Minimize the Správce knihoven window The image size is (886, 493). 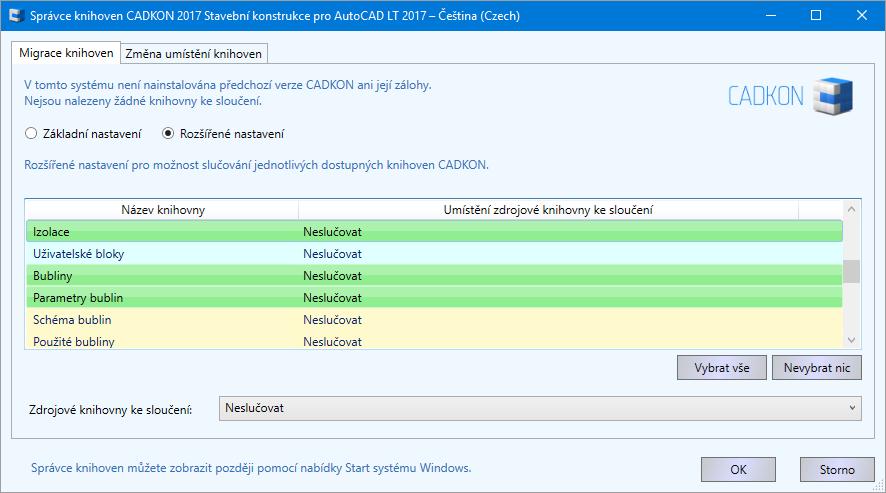(771, 15)
